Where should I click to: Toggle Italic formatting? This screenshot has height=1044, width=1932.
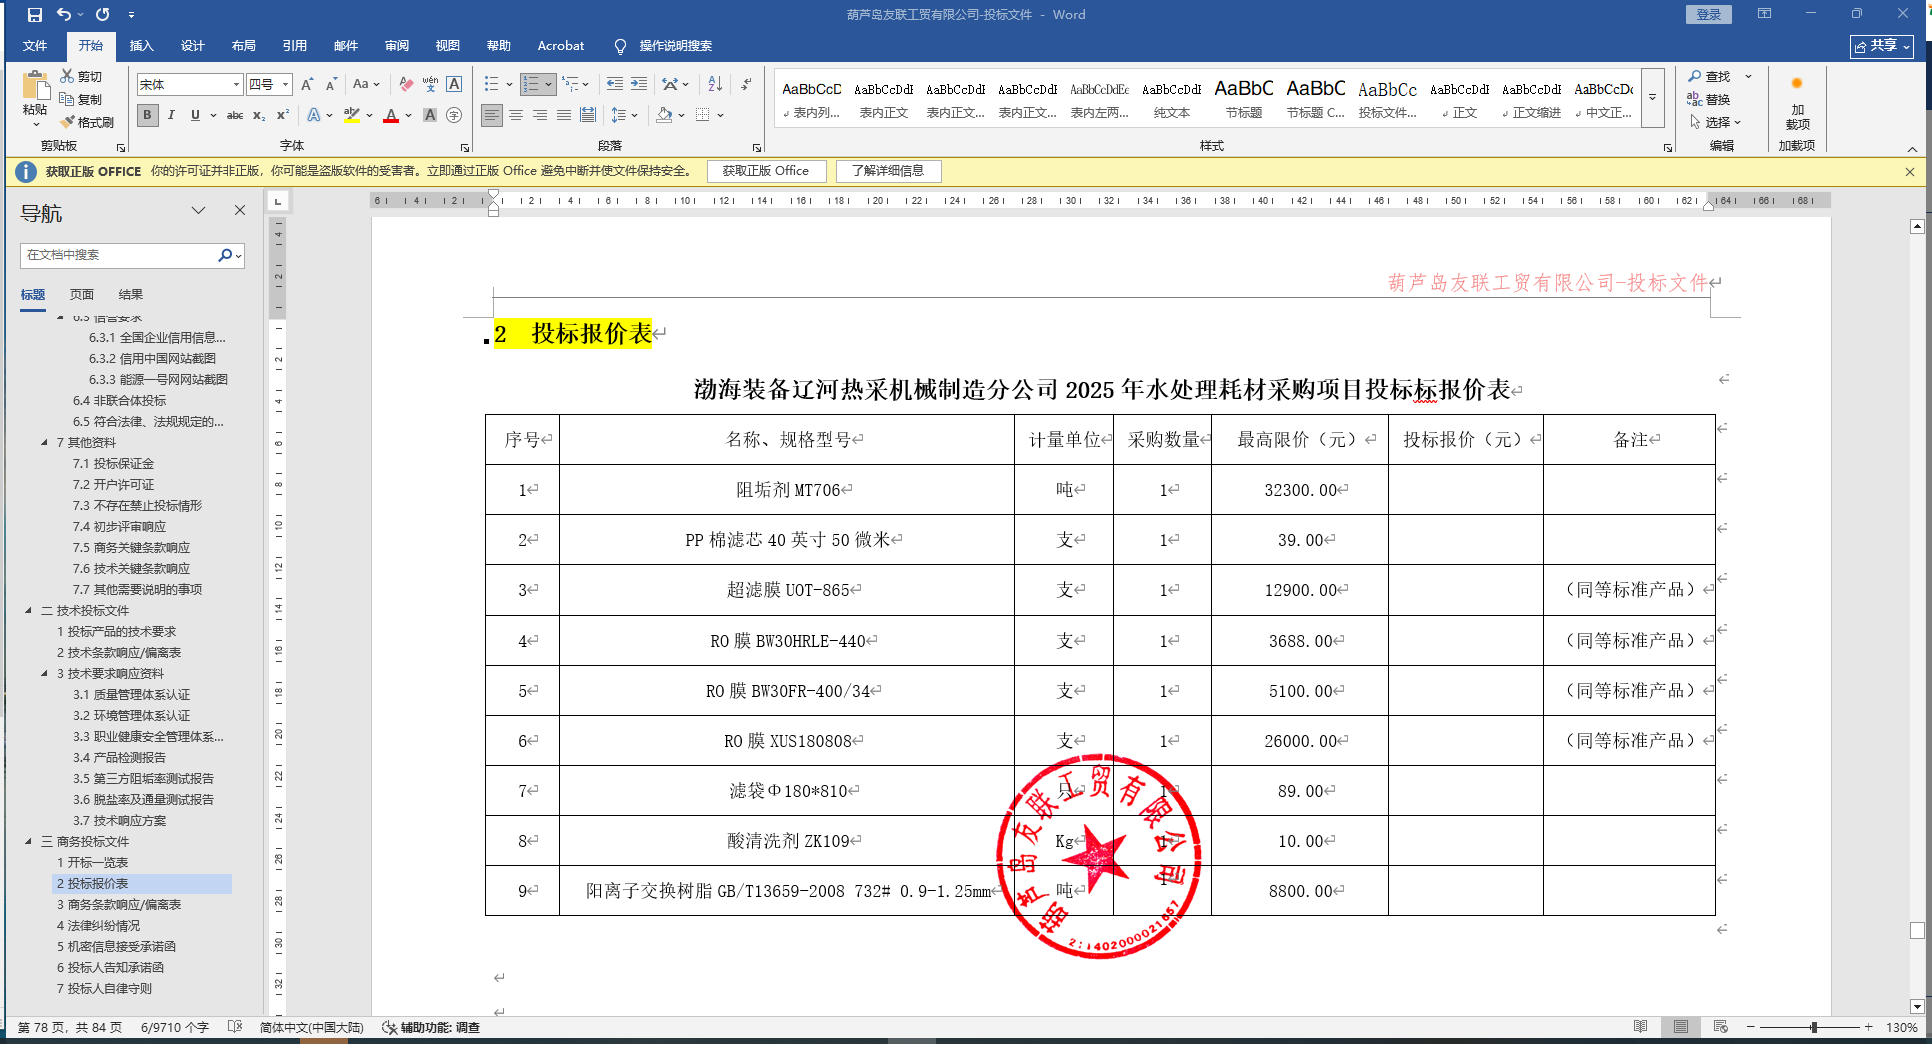tap(171, 115)
